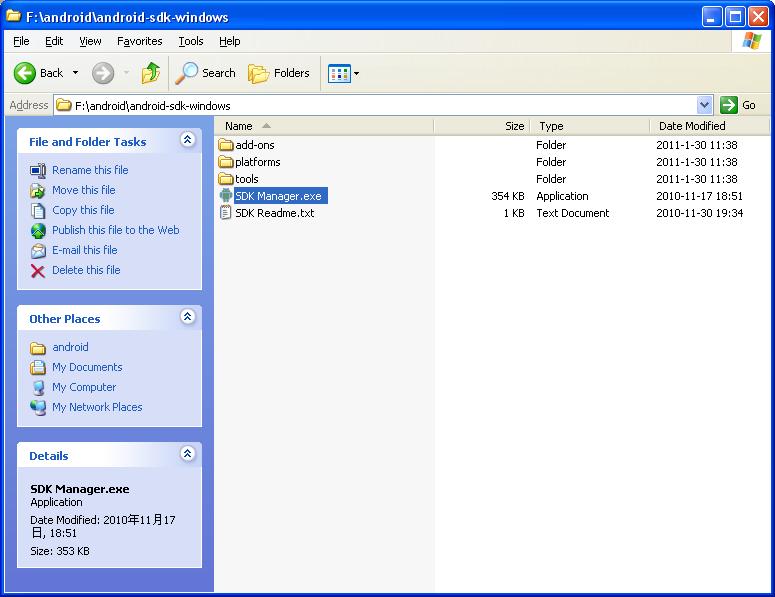Image resolution: width=775 pixels, height=597 pixels.
Task: Collapse the Details panel
Action: tap(187, 454)
